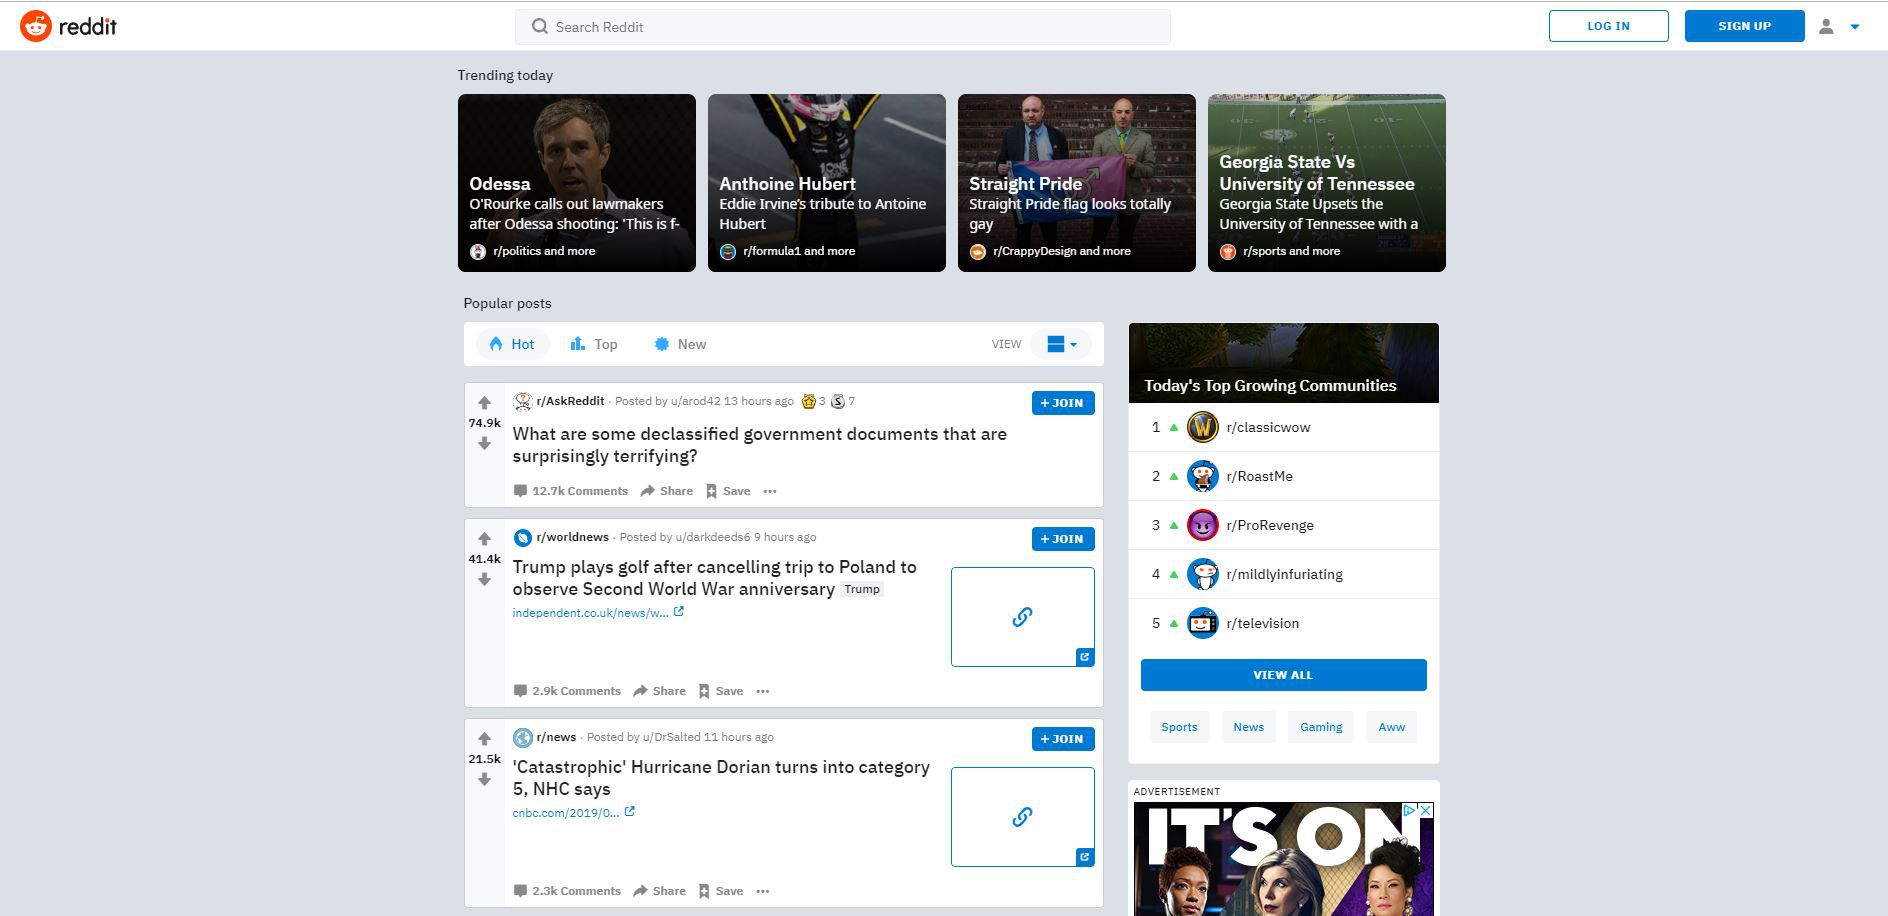
Task: Click external link icon beside independent.co.uk
Action: click(x=679, y=612)
